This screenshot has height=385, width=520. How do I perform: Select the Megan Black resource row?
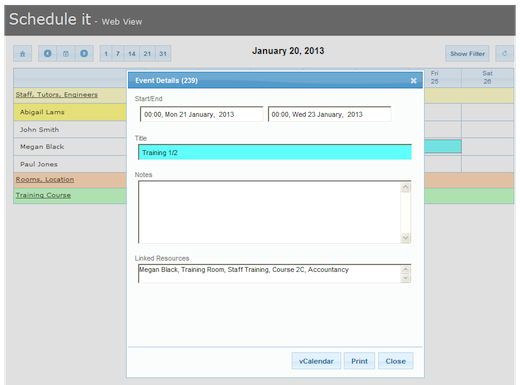point(70,147)
